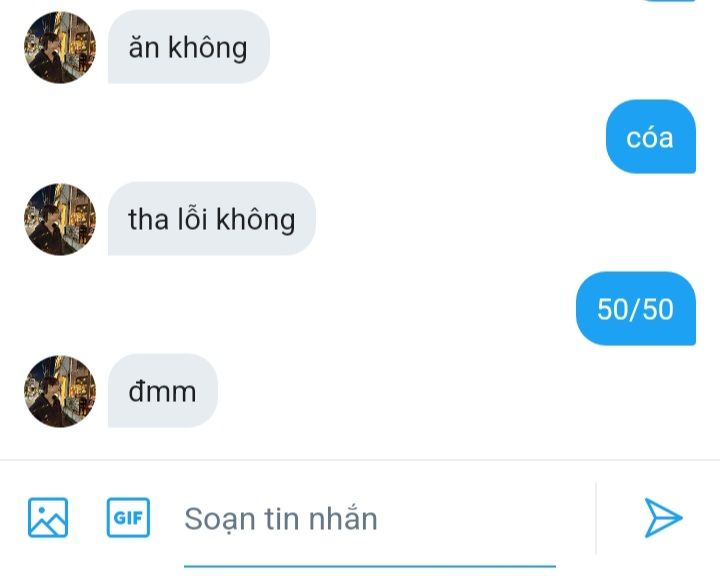Place the cursor in the "Soạn tin nhắn" placeholder

[281, 519]
